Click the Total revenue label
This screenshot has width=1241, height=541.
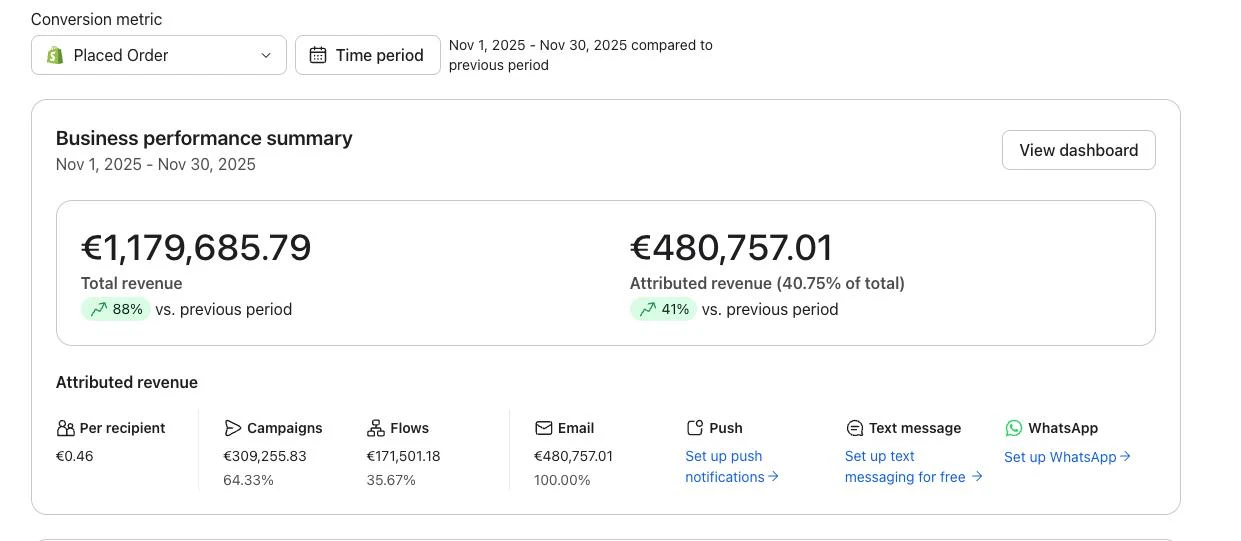tap(131, 283)
